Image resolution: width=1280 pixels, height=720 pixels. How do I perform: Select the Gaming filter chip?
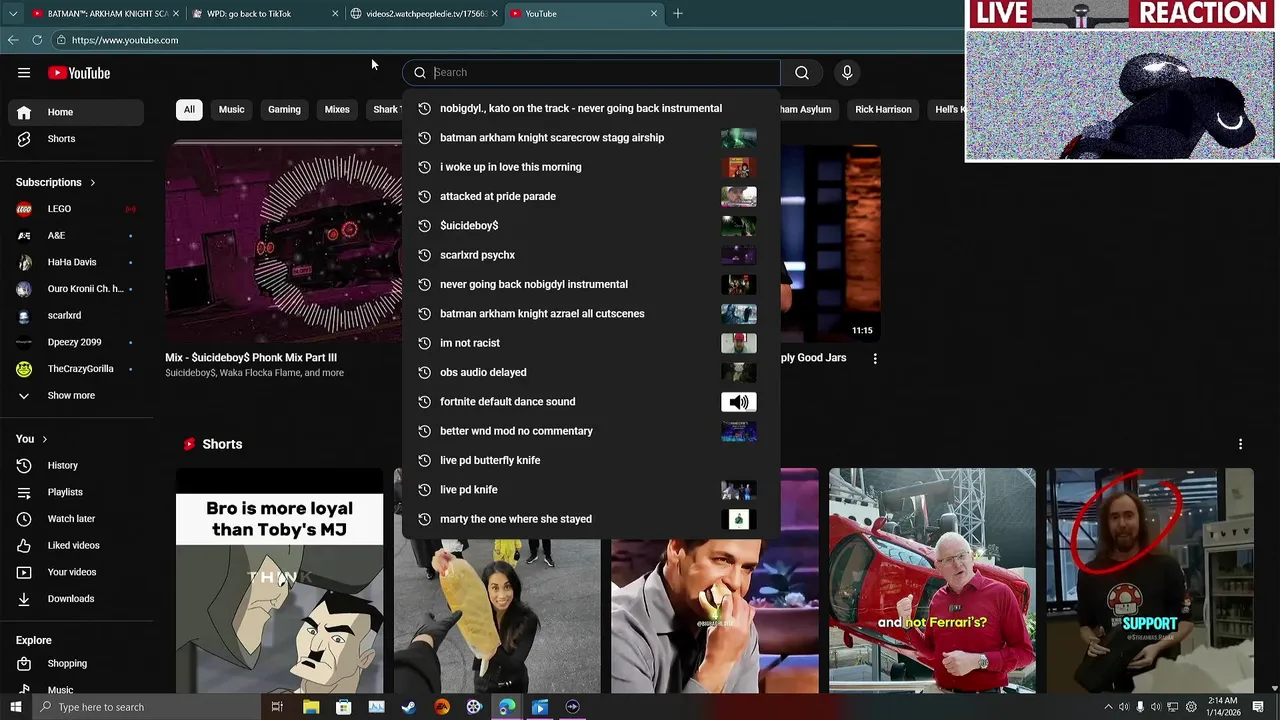pos(284,109)
